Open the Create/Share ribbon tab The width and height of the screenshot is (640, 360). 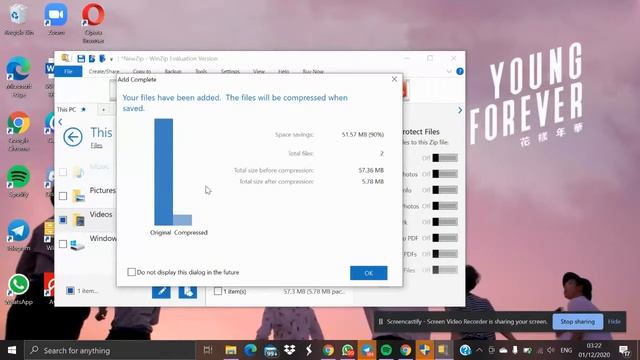coord(104,71)
